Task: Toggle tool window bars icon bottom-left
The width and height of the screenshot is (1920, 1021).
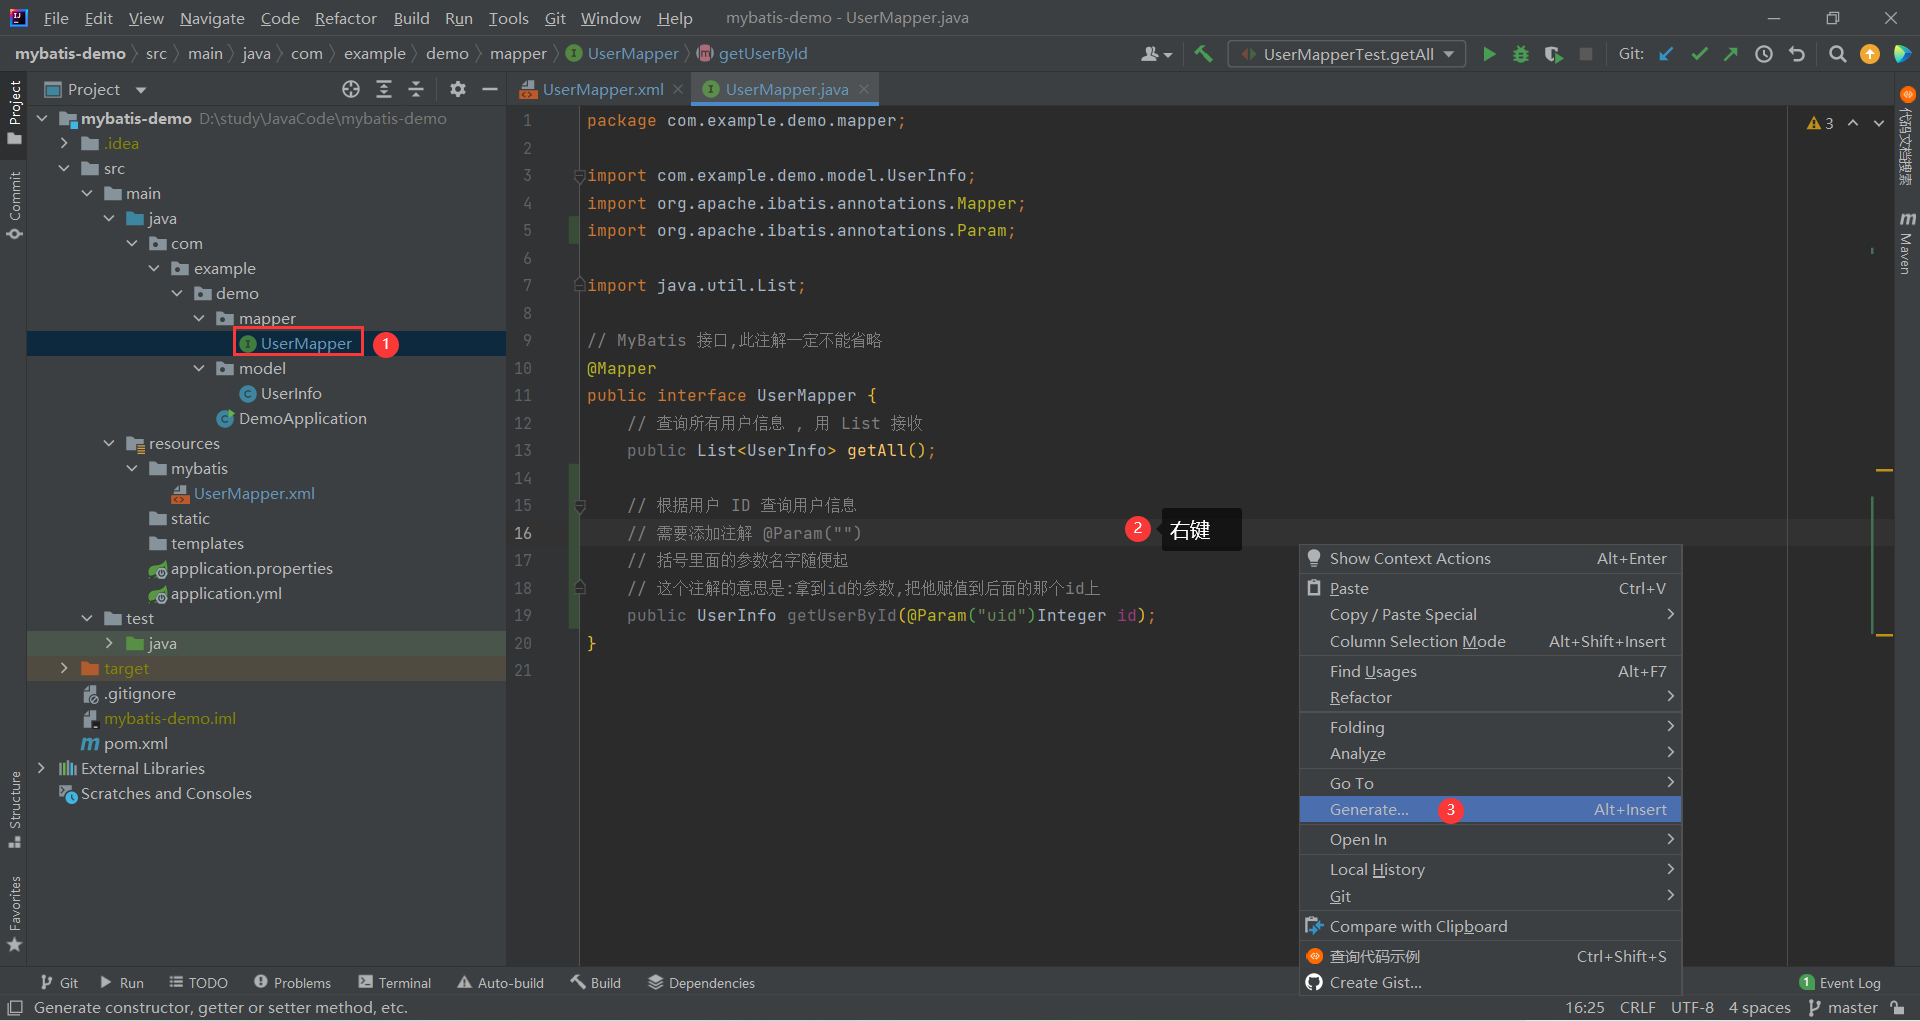Action: coord(15,1008)
